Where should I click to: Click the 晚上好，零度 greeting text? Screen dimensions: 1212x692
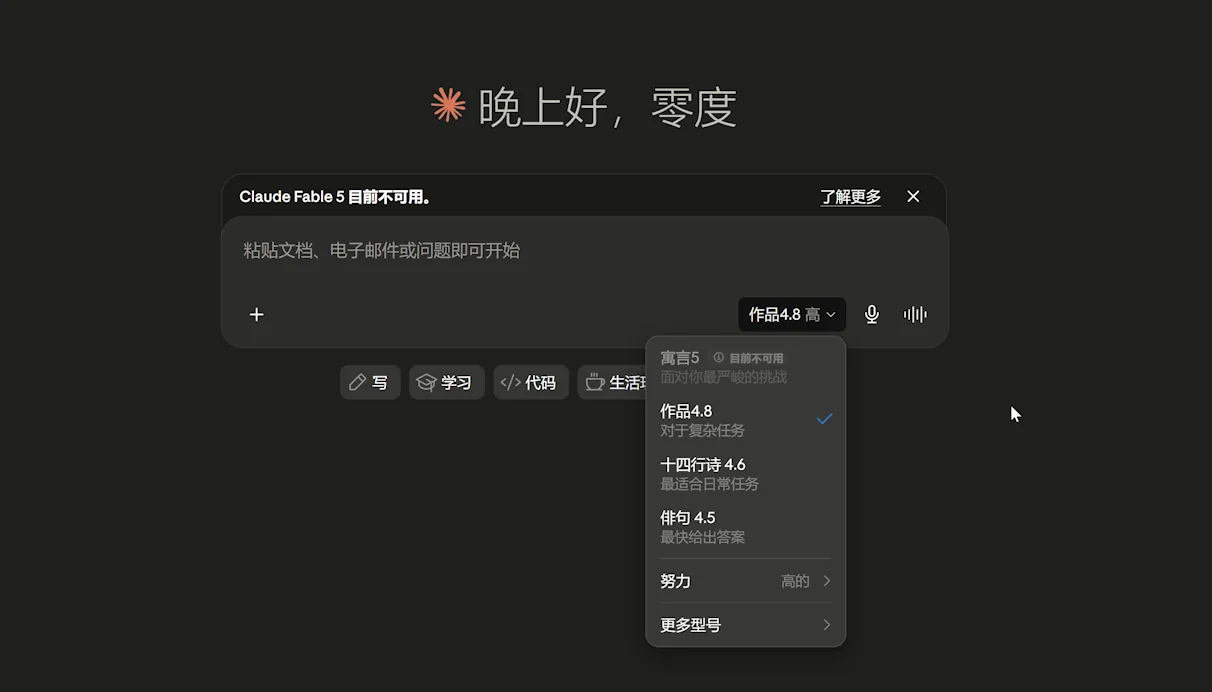607,107
